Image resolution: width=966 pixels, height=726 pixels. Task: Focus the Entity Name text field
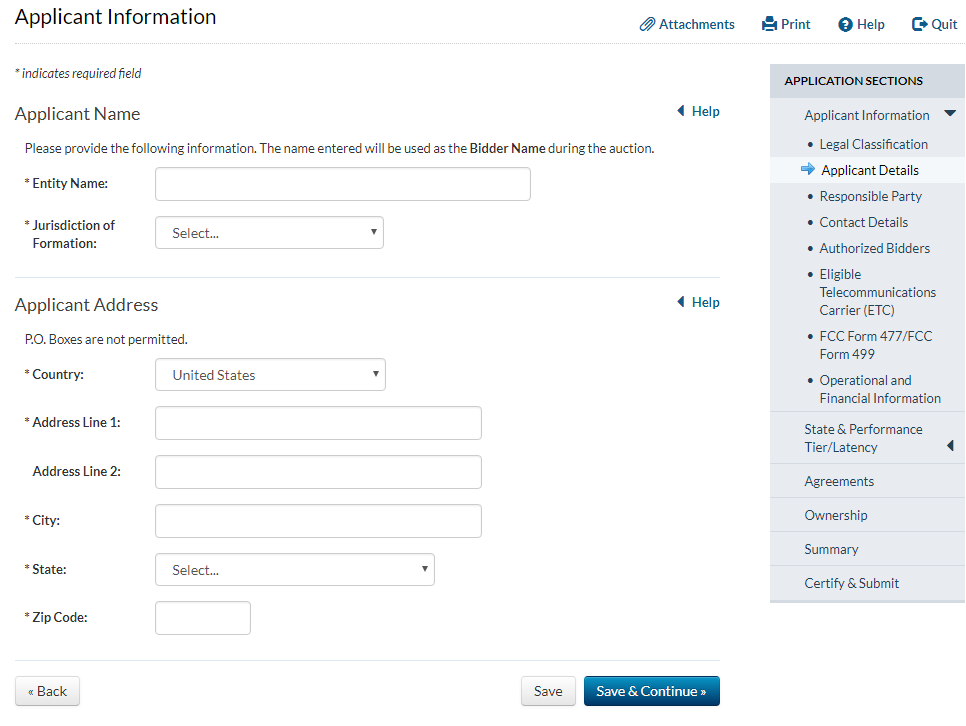(342, 184)
